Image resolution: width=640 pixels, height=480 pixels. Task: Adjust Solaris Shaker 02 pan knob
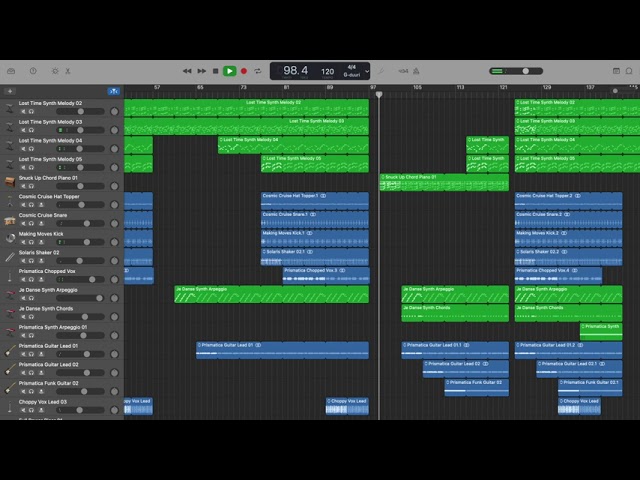(114, 261)
